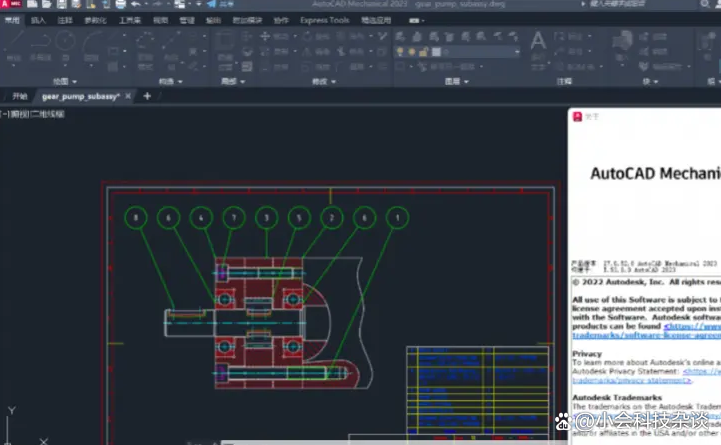Click the '© 2022 Autodesk, Inc.' copyright line

pos(646,282)
